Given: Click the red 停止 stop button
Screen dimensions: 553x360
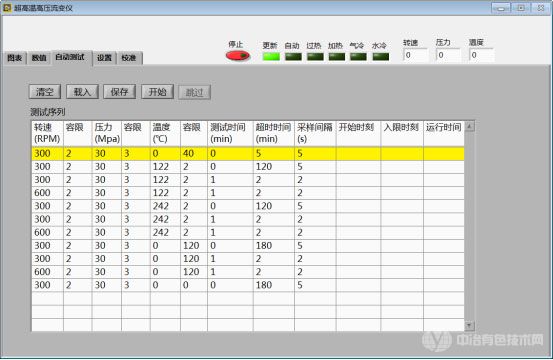Looking at the screenshot, I should pyautogui.click(x=237, y=56).
